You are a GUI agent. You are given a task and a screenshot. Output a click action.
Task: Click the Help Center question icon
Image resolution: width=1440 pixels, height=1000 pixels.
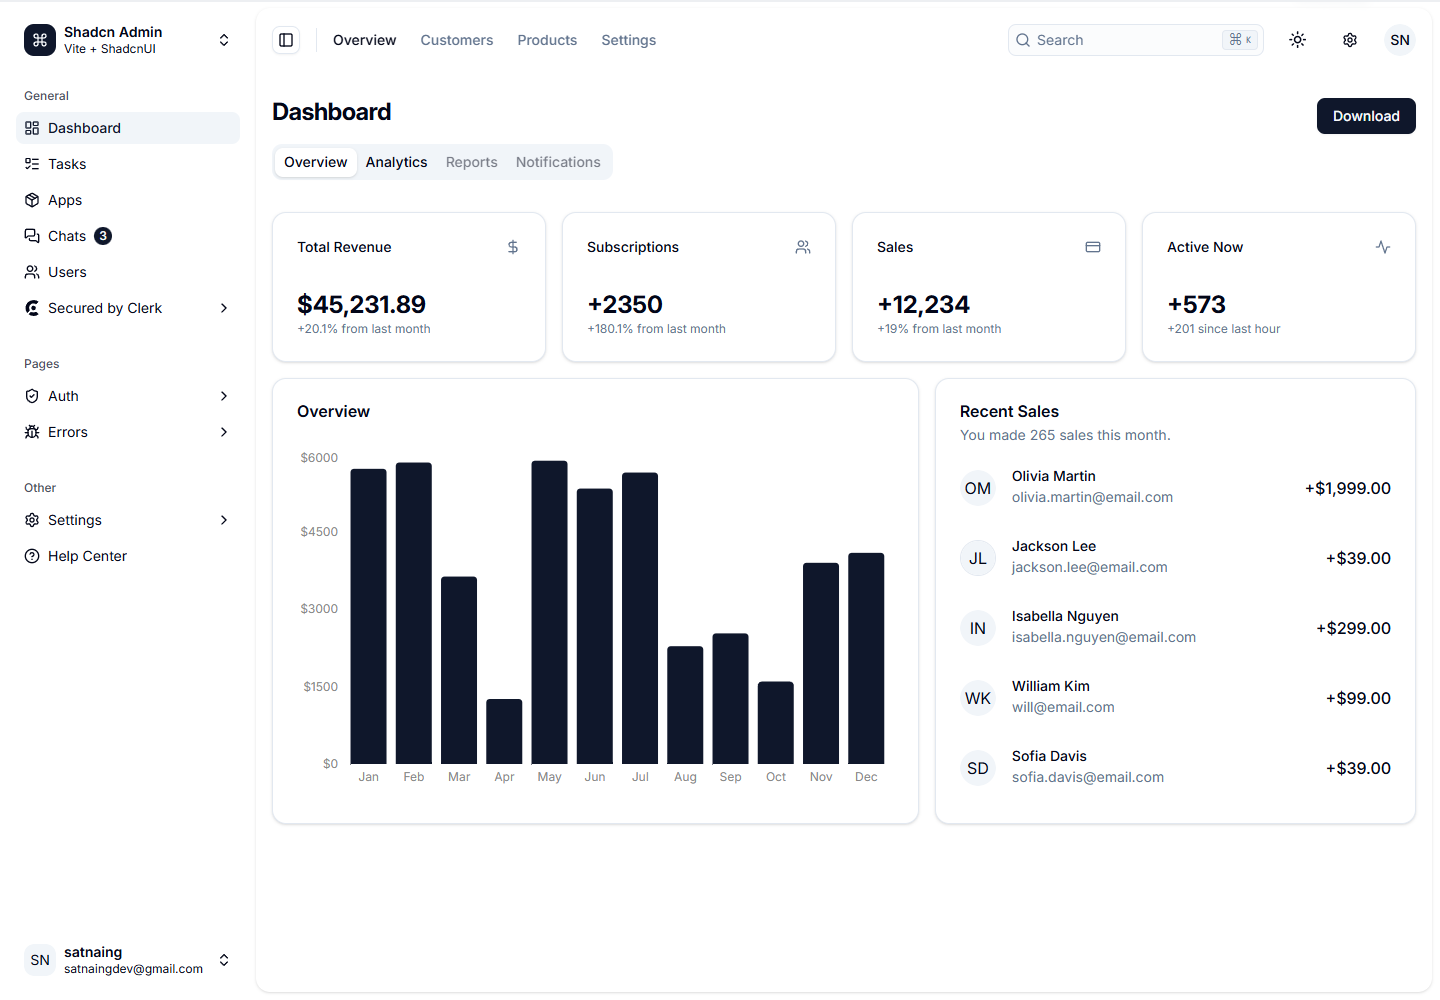pyautogui.click(x=32, y=556)
